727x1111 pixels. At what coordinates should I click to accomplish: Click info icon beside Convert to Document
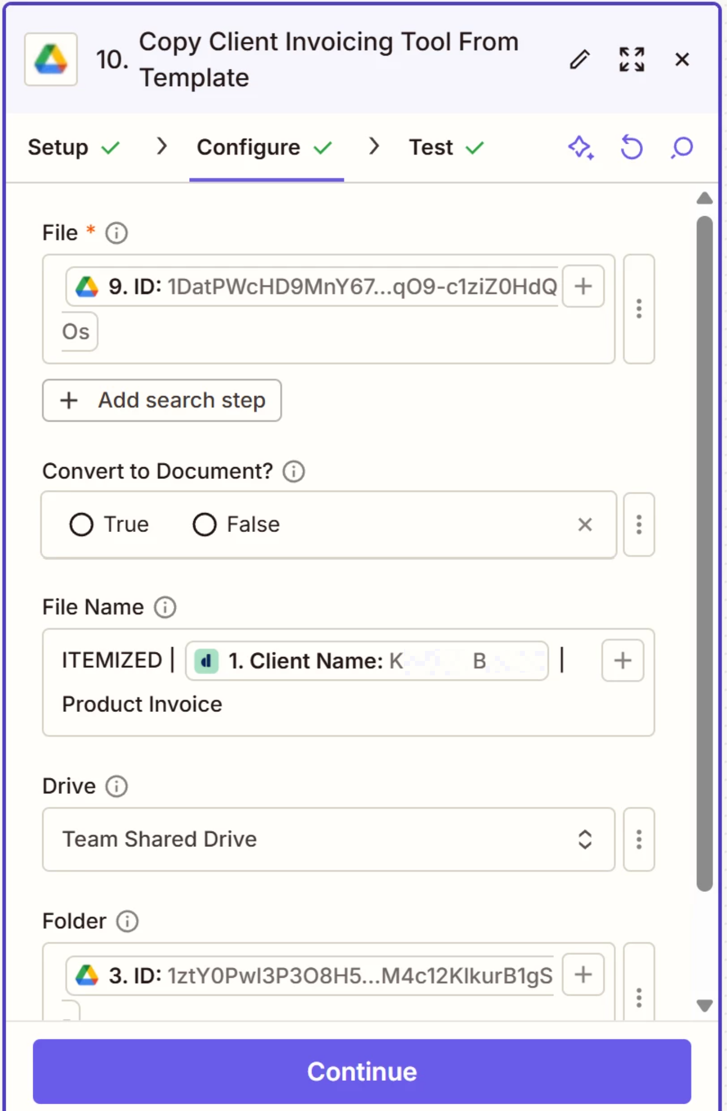tap(294, 471)
